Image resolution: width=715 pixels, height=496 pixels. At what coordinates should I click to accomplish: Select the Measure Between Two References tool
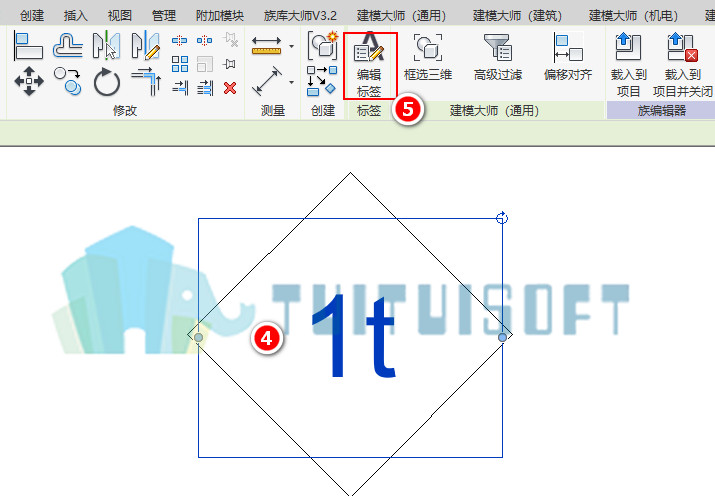267,81
